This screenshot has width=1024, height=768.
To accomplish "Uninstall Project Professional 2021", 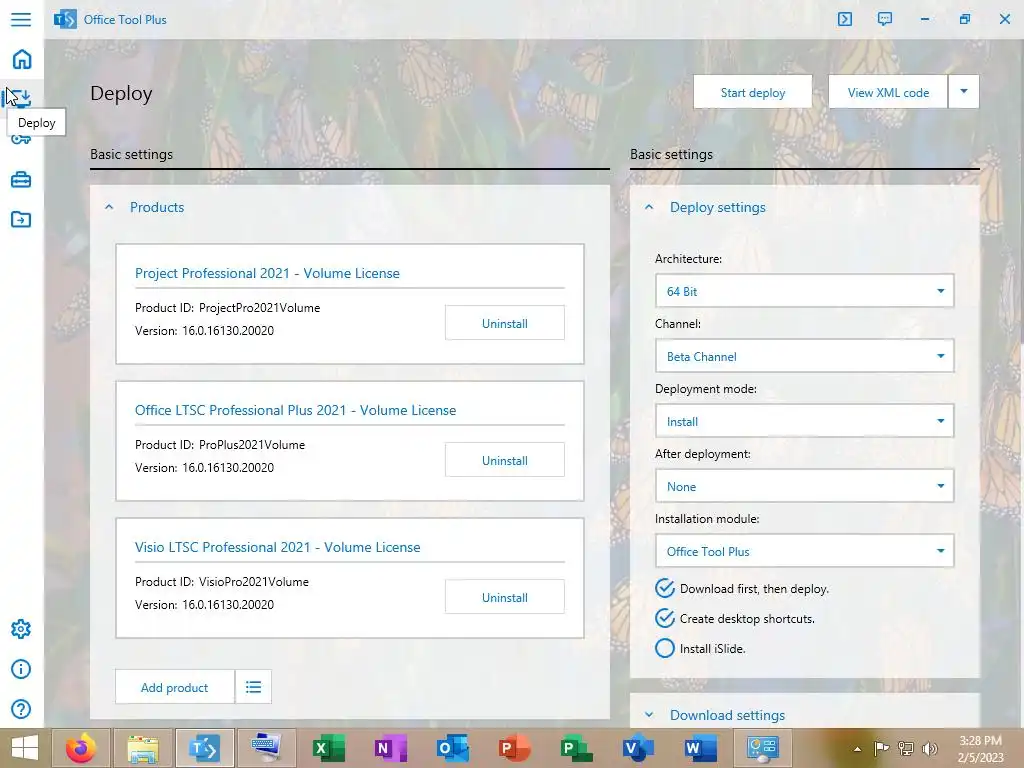I will click(x=505, y=323).
